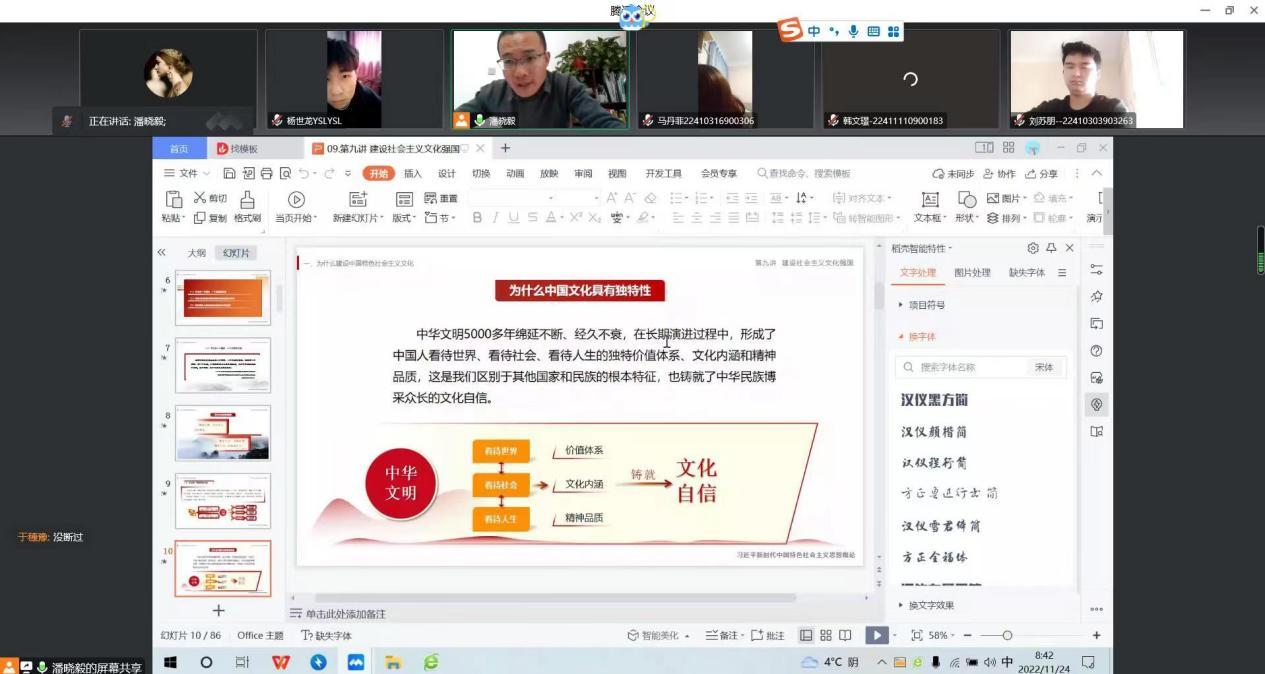Select the 汉仪黑方简 font option
Screen dimensions: 1265x674
tap(934, 400)
